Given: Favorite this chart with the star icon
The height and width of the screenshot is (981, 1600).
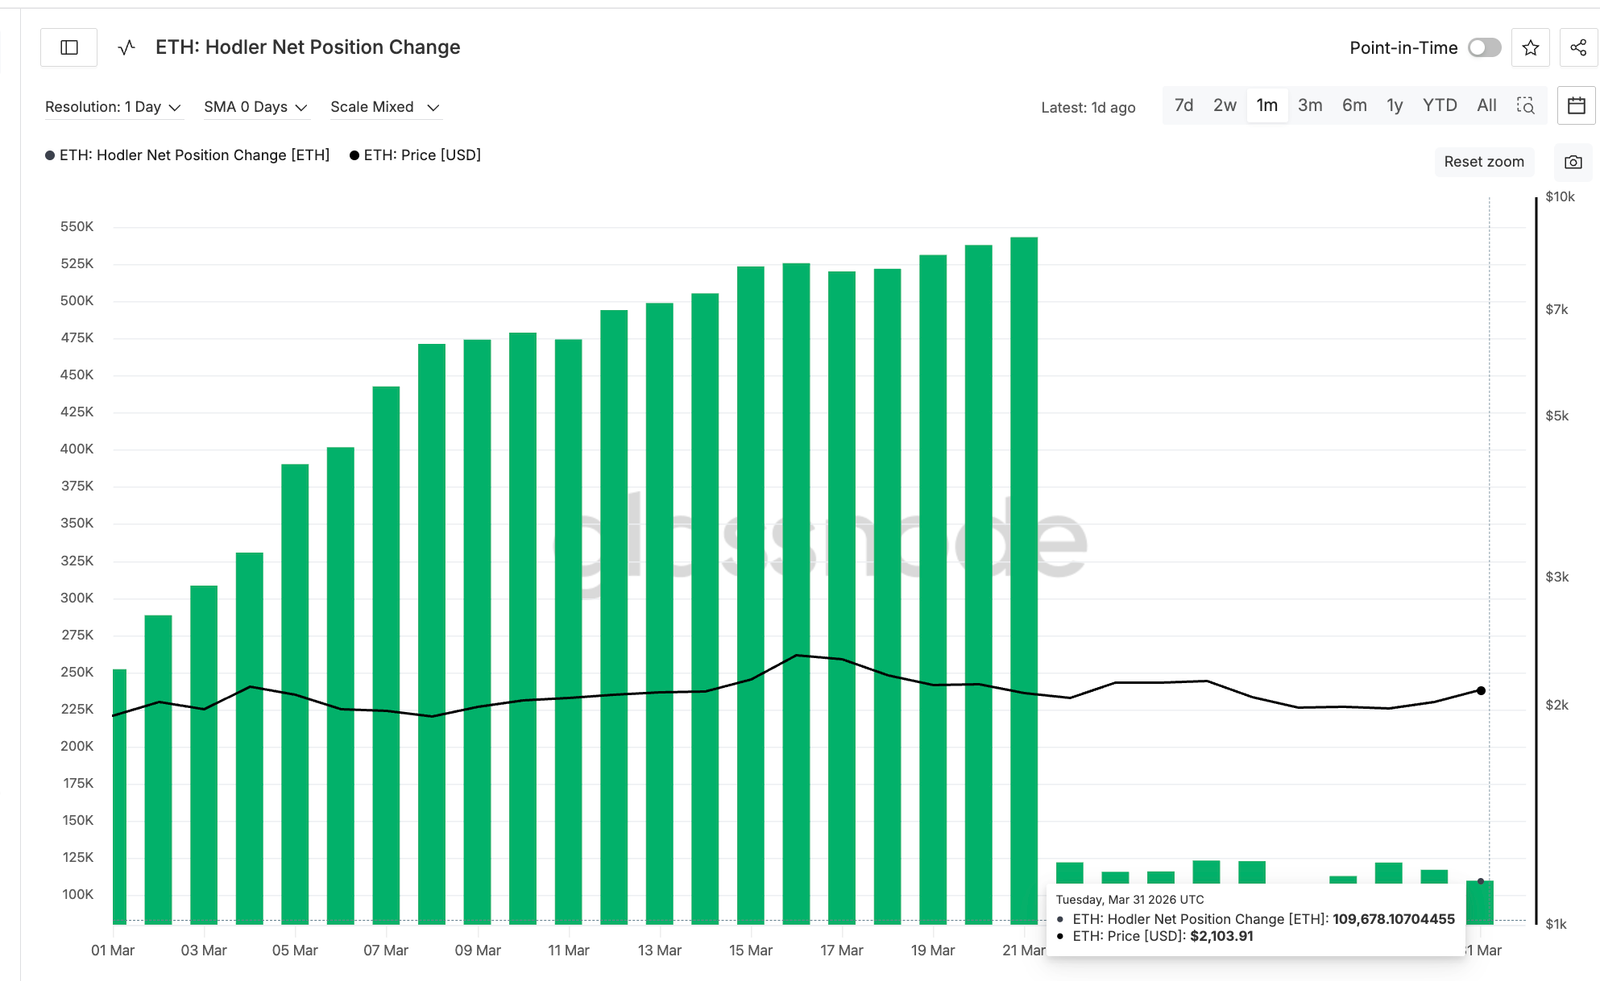Looking at the screenshot, I should pyautogui.click(x=1530, y=47).
